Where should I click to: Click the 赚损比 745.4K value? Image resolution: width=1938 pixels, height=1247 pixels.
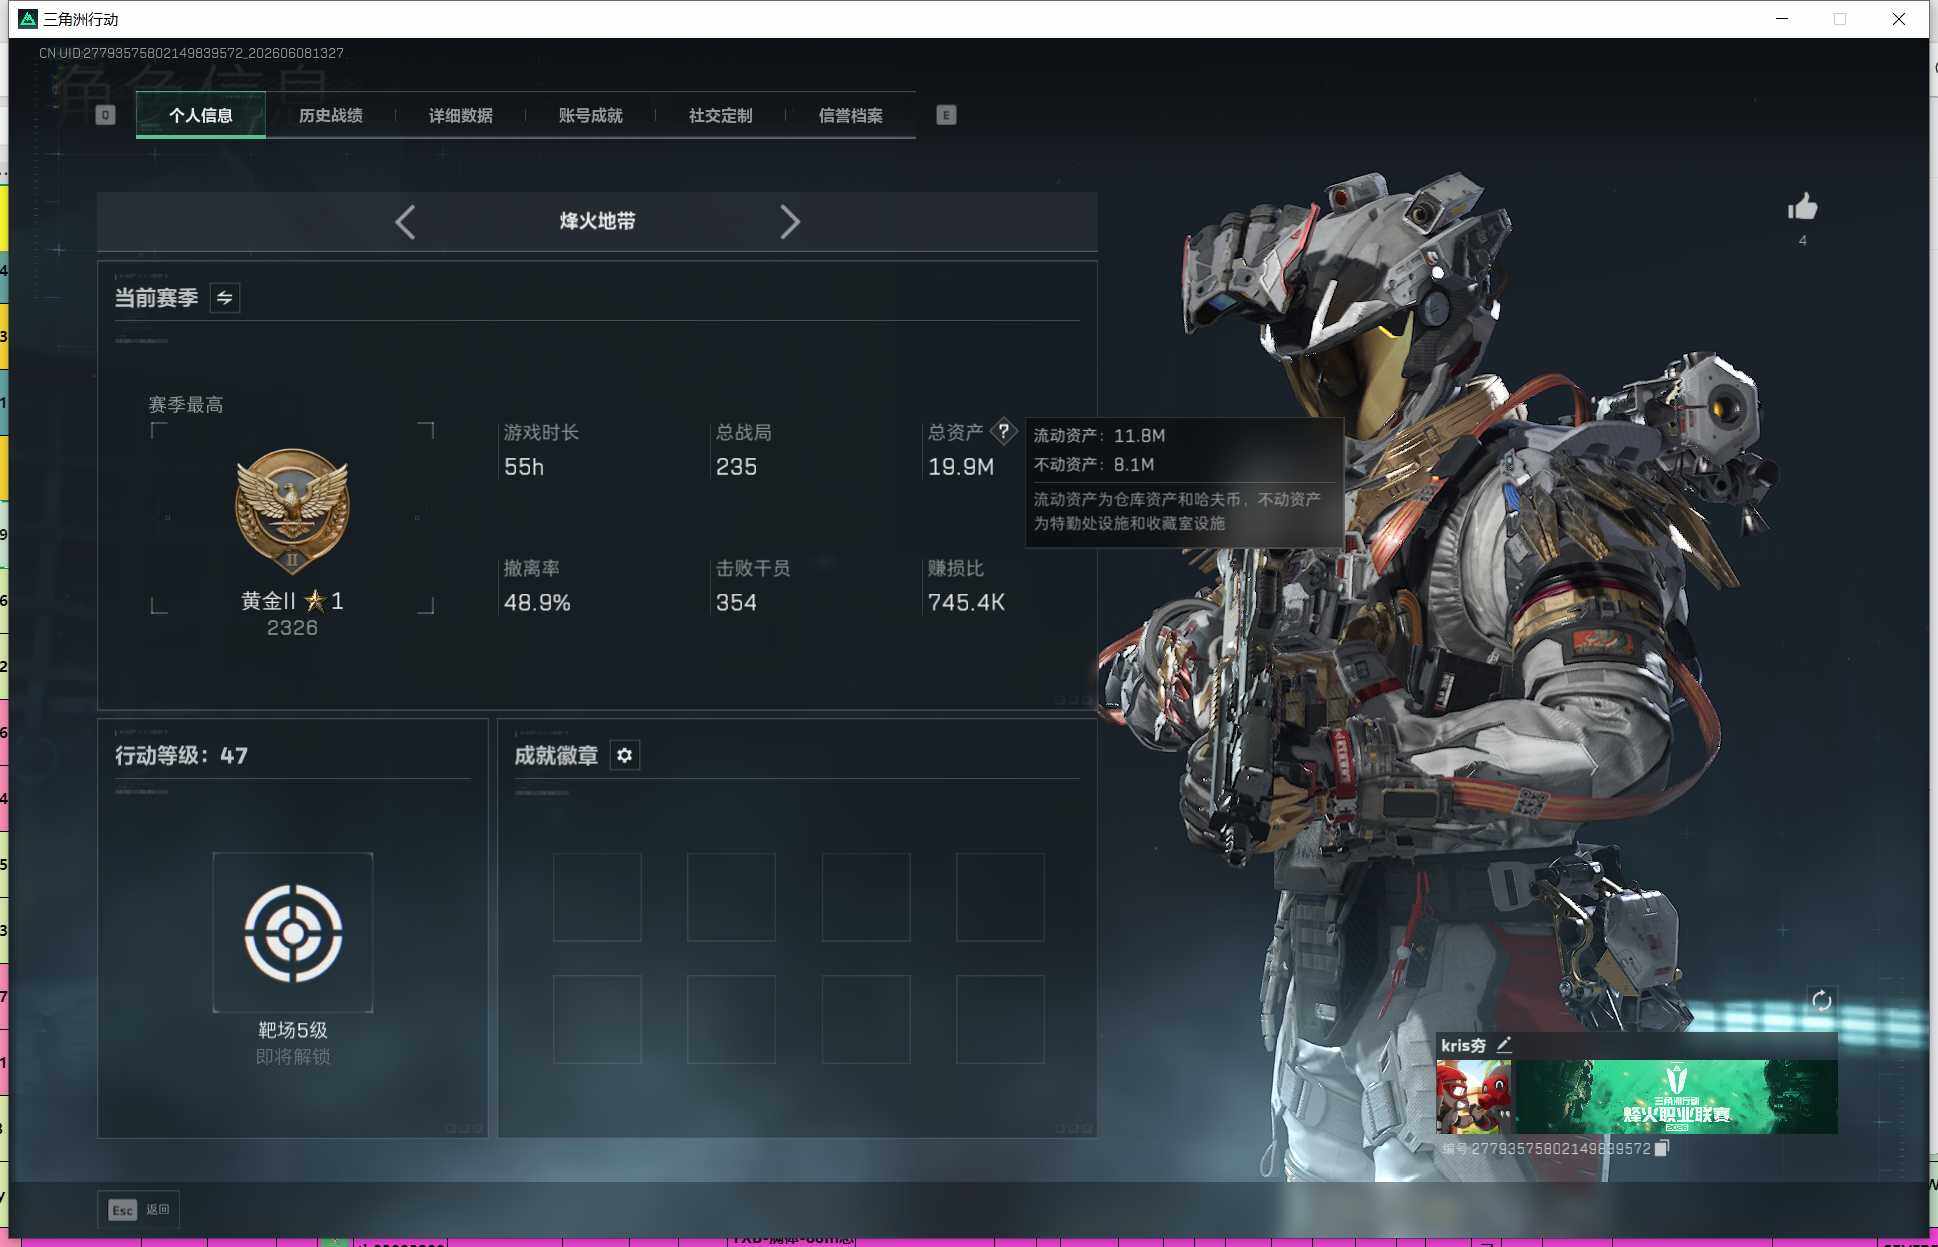(966, 603)
